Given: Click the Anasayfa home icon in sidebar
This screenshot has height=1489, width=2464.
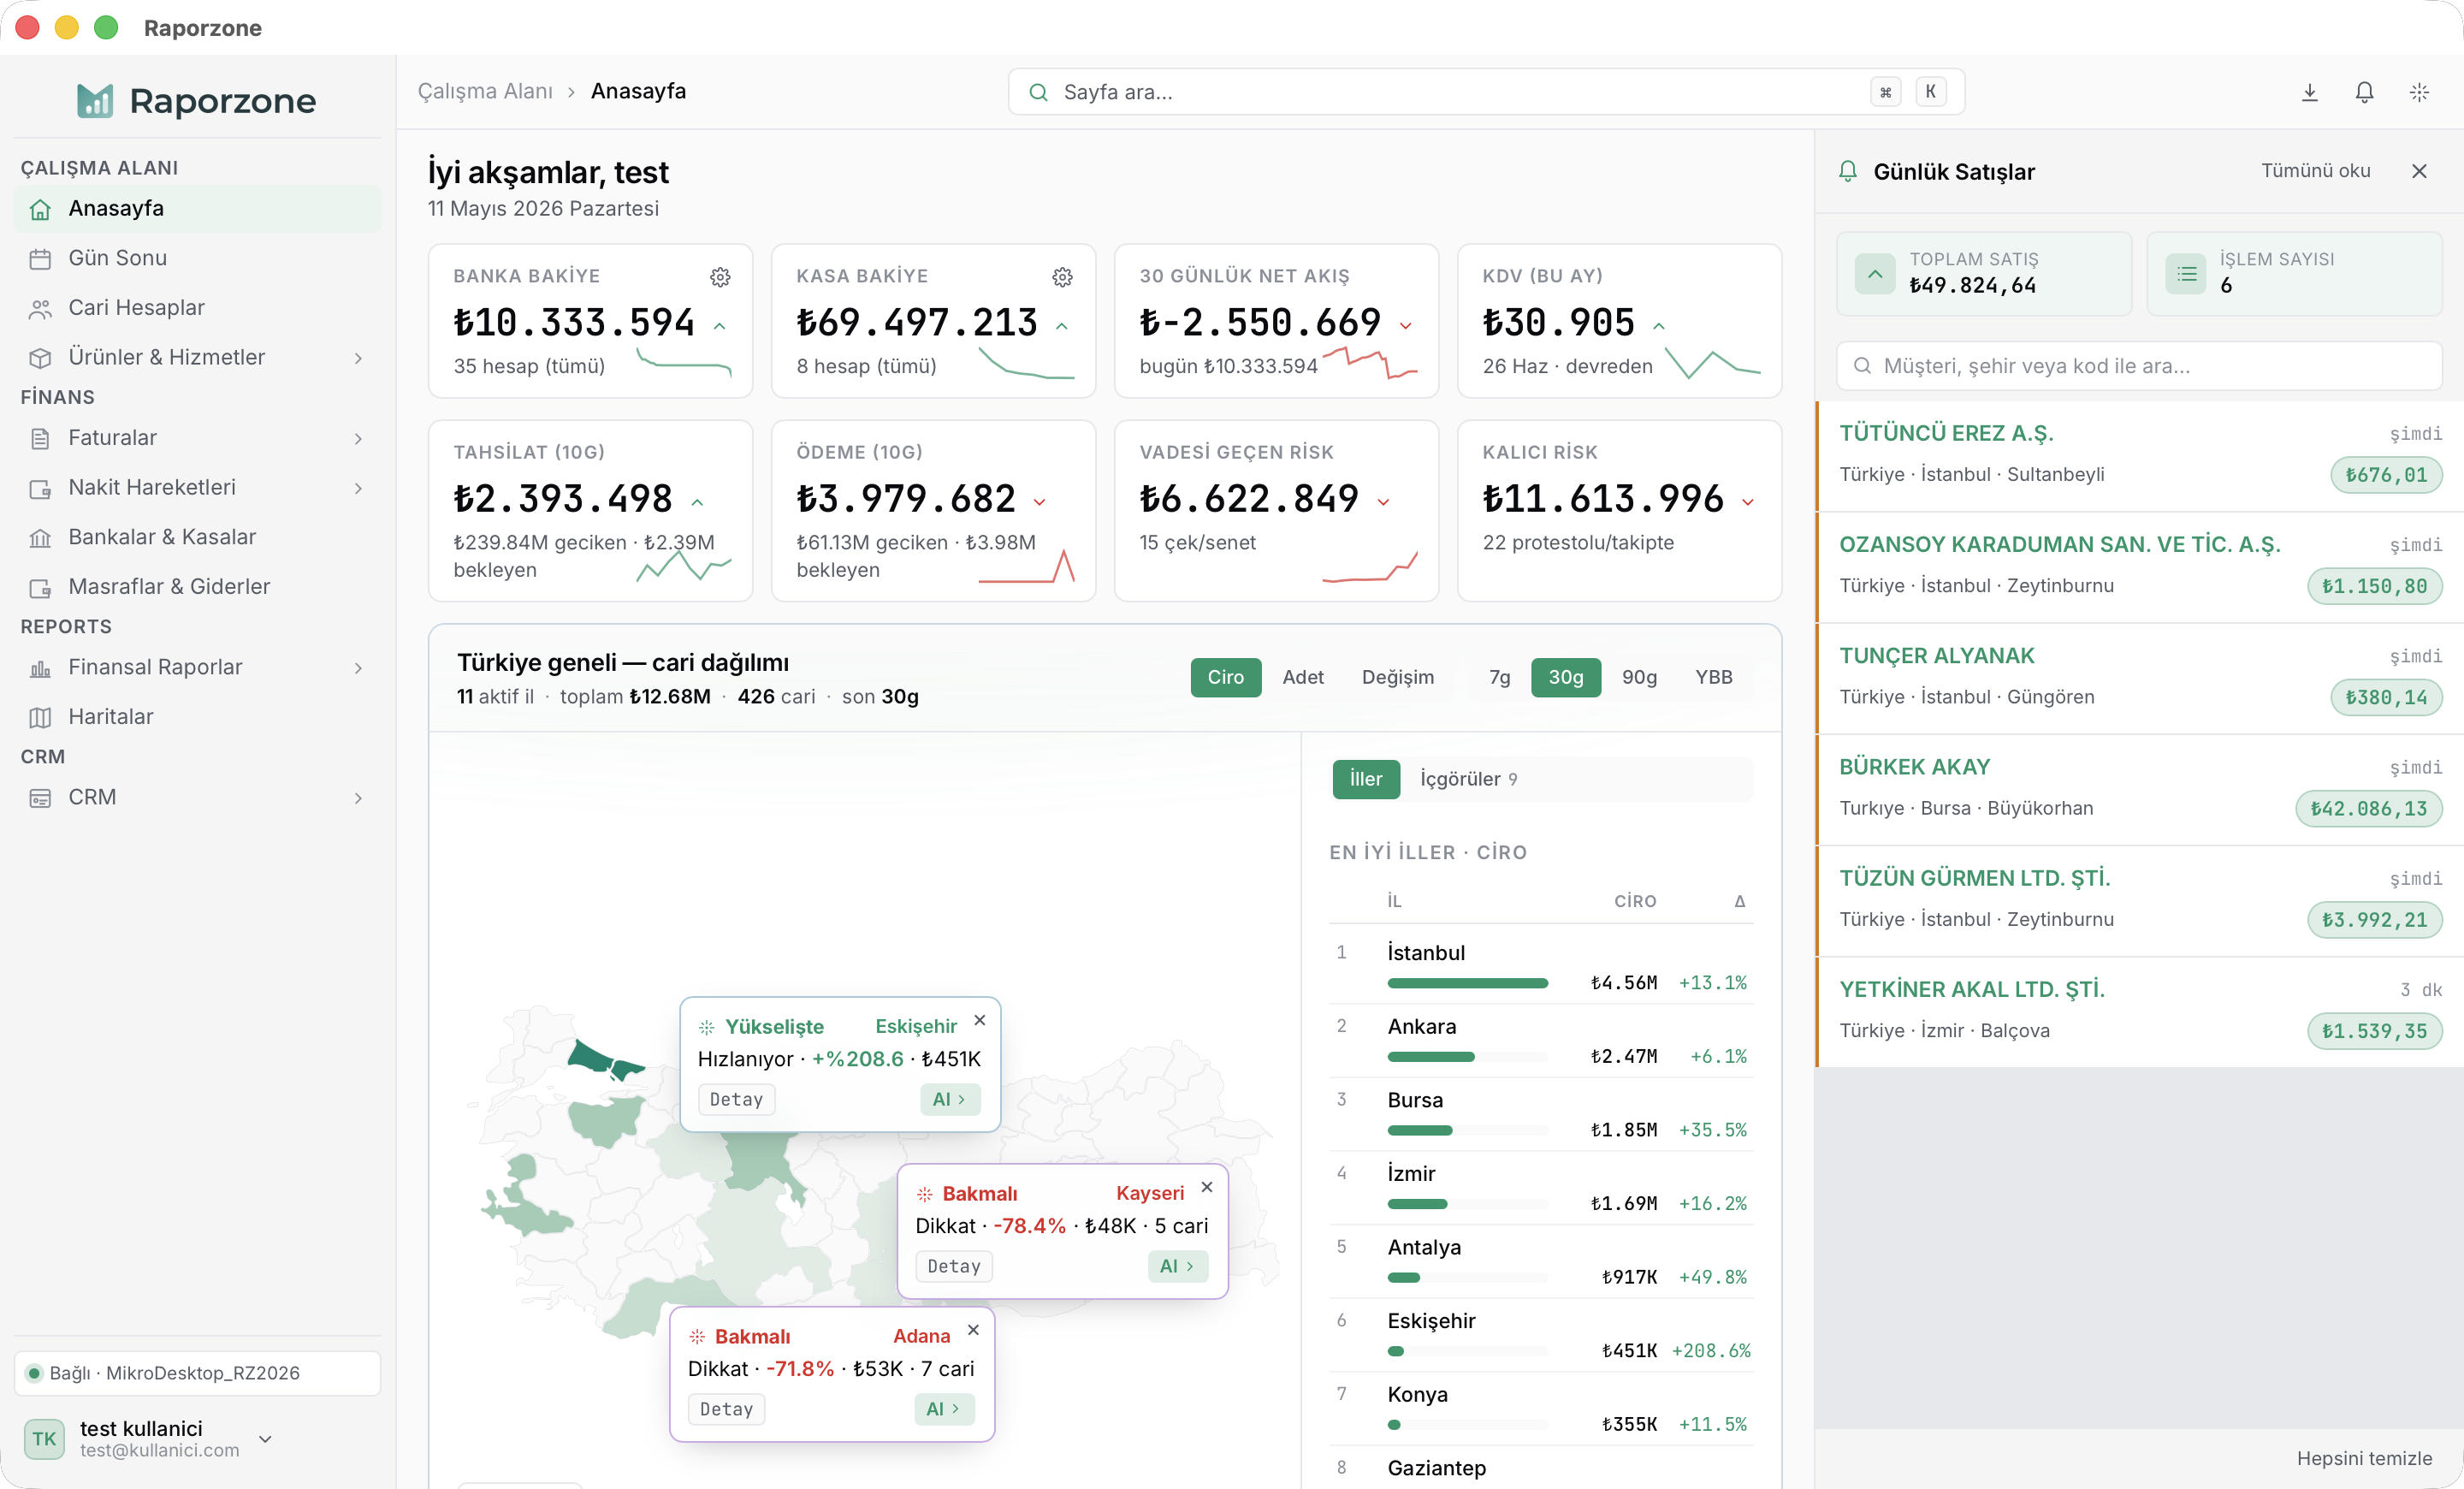Looking at the screenshot, I should [40, 209].
